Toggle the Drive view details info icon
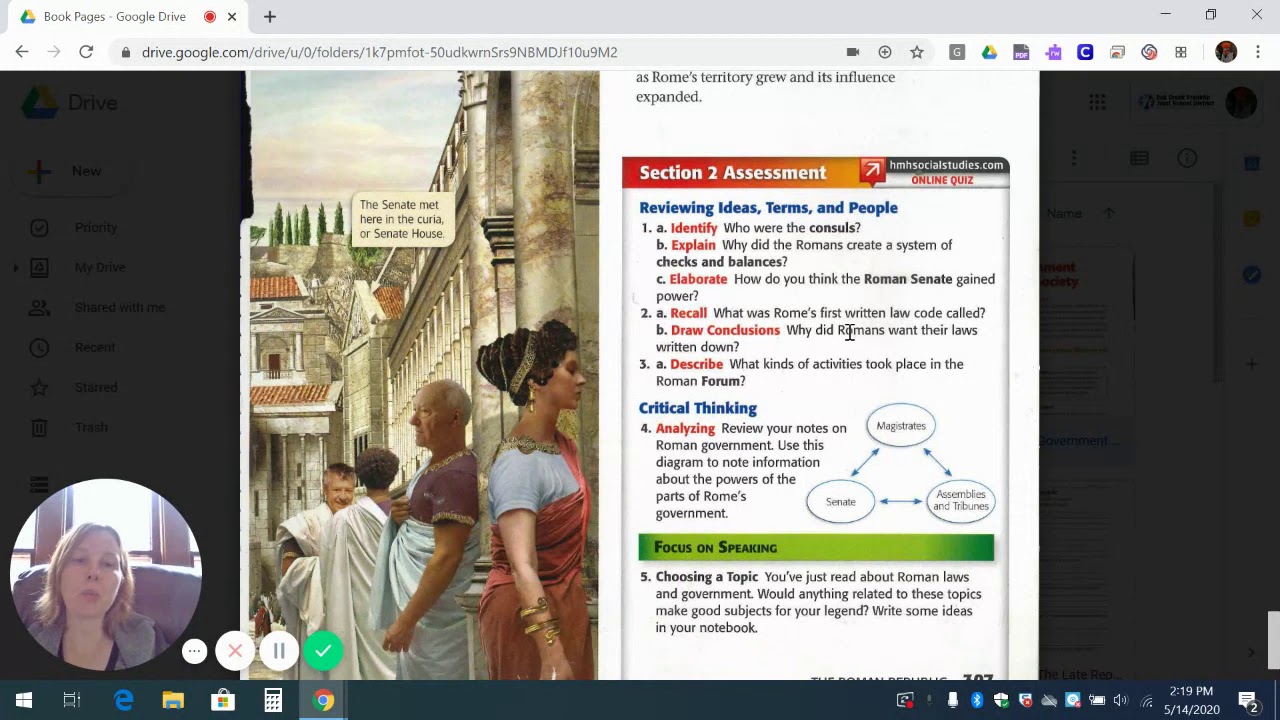1280x720 pixels. coord(1187,158)
